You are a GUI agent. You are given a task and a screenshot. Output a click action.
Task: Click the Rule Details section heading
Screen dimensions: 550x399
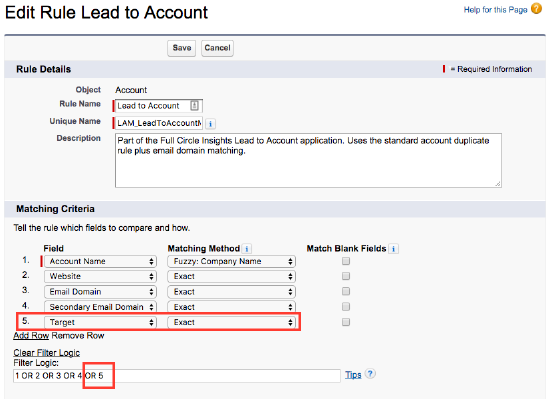pos(43,69)
